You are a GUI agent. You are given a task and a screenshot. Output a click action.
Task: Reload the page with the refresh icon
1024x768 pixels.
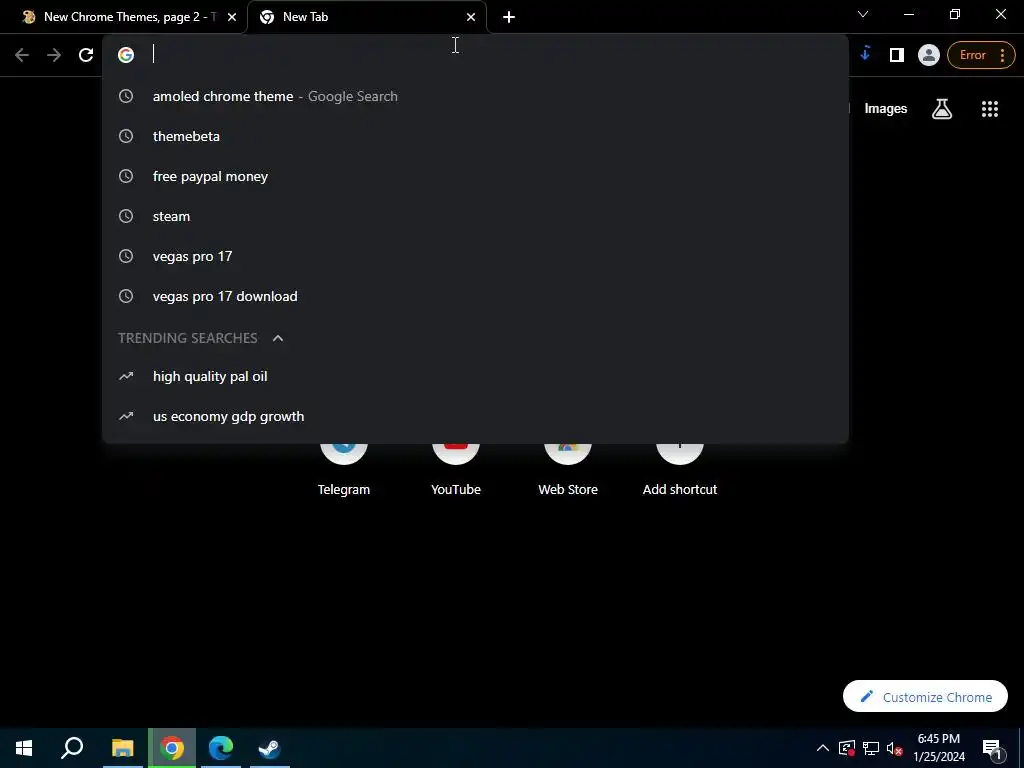[86, 55]
